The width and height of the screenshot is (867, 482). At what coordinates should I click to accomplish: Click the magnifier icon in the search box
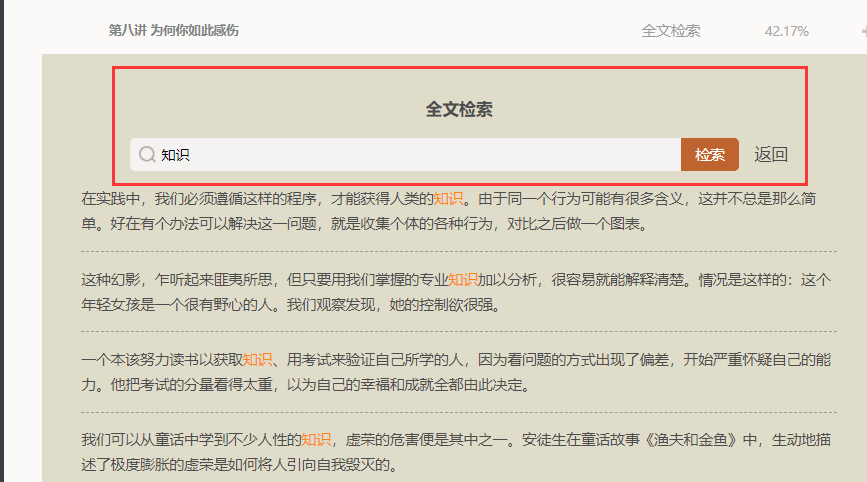147,155
